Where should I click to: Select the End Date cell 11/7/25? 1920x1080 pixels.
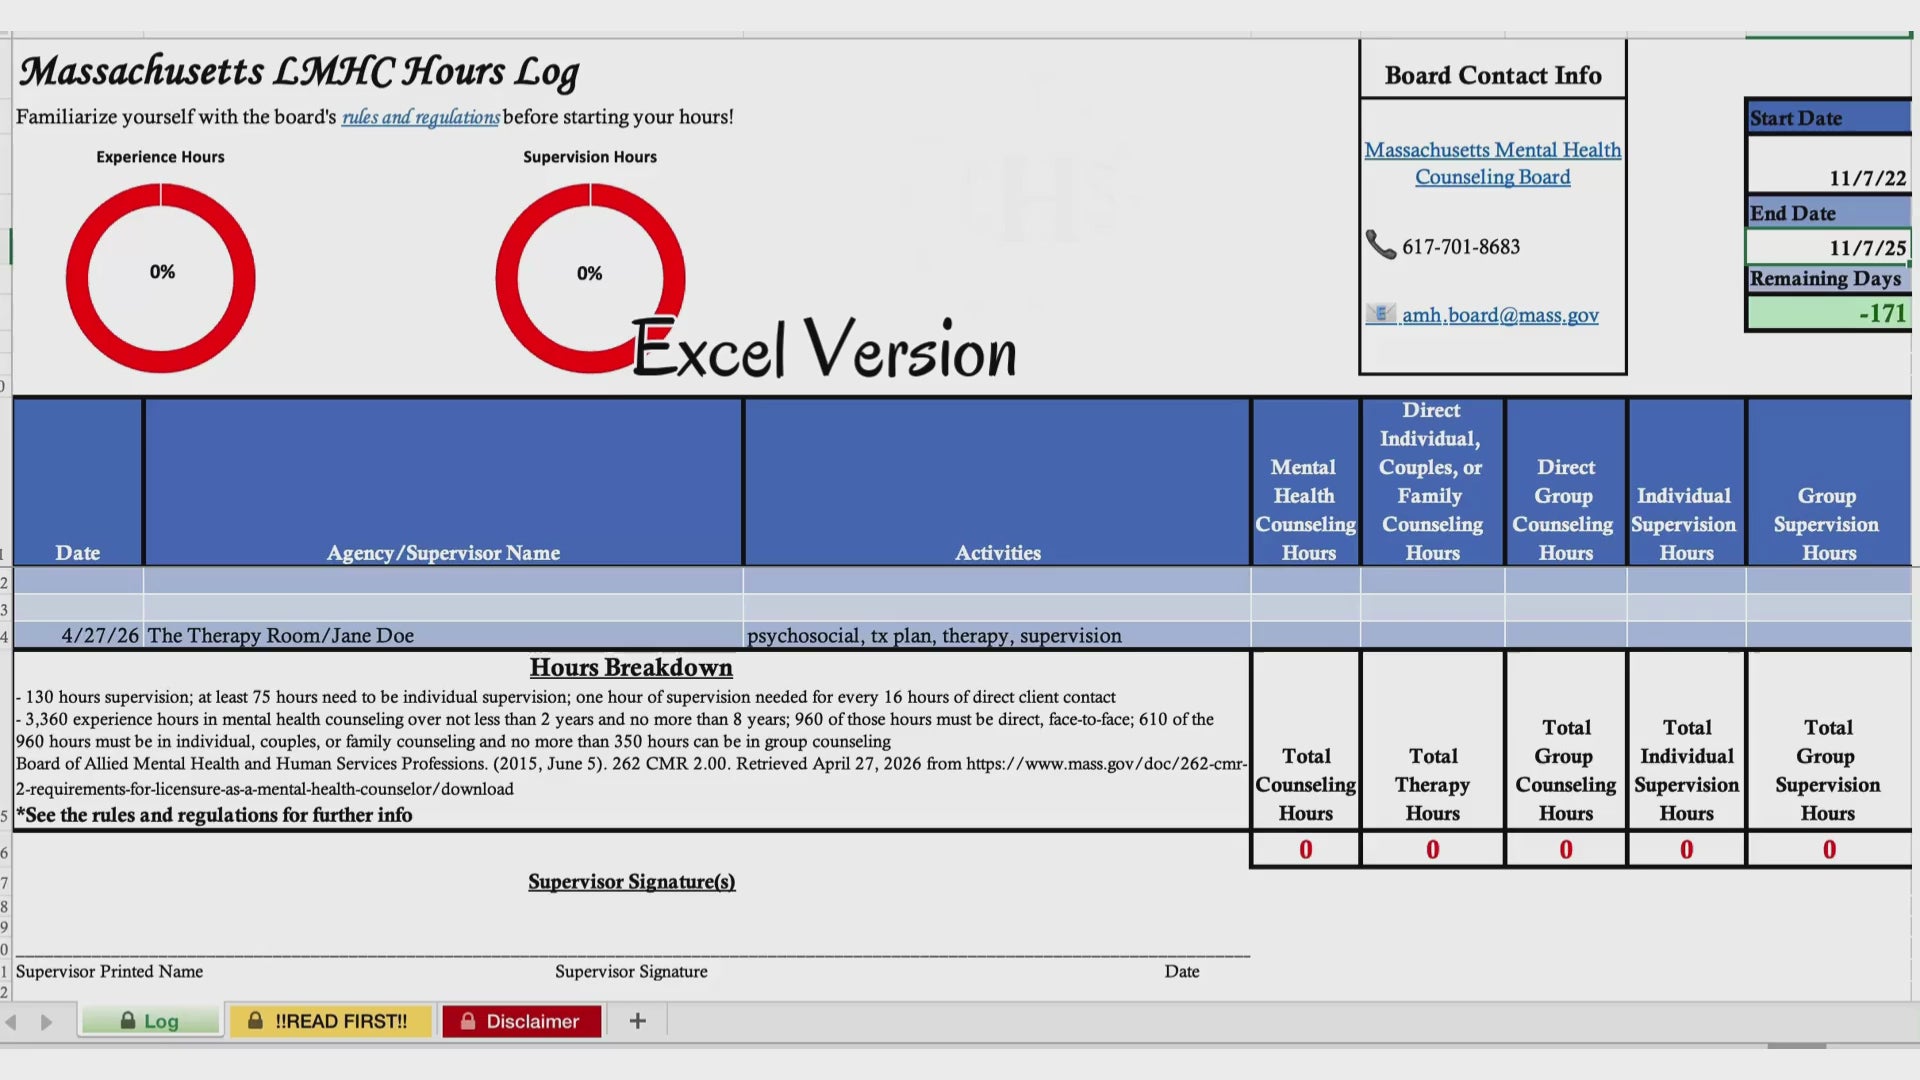point(1829,247)
